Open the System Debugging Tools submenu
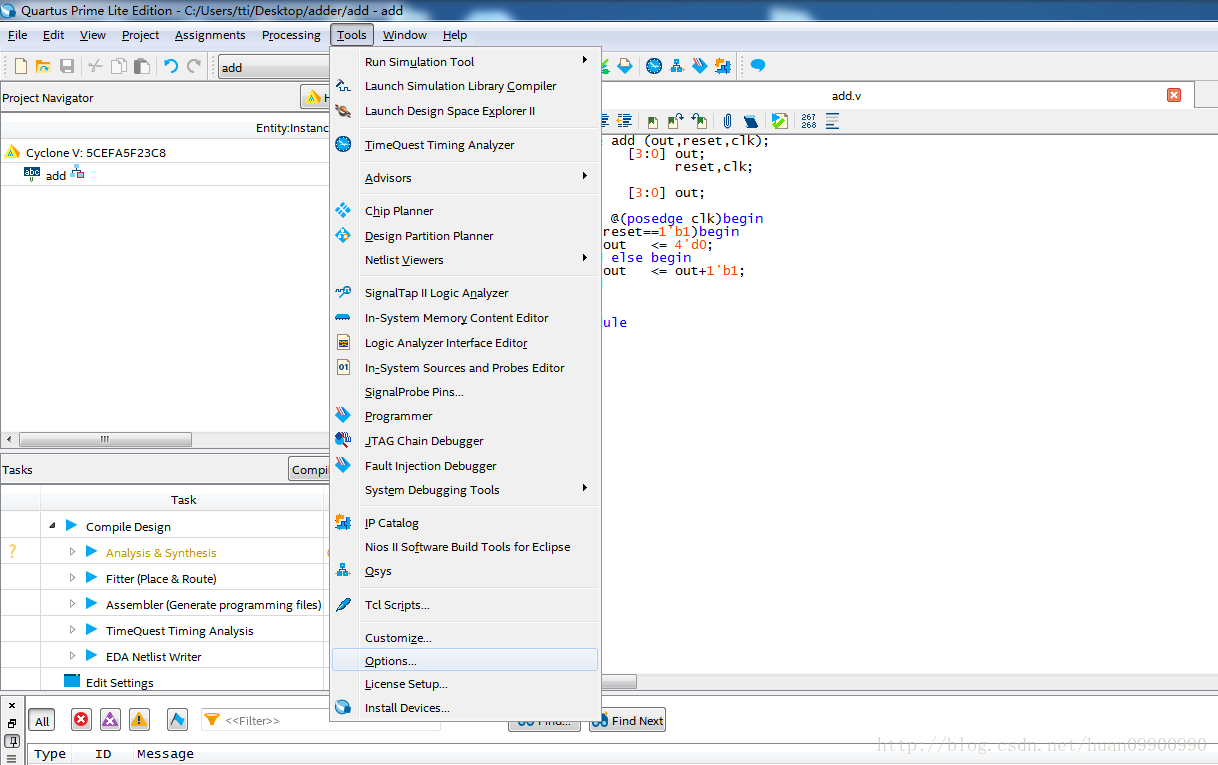This screenshot has height=765, width=1218. coord(465,489)
